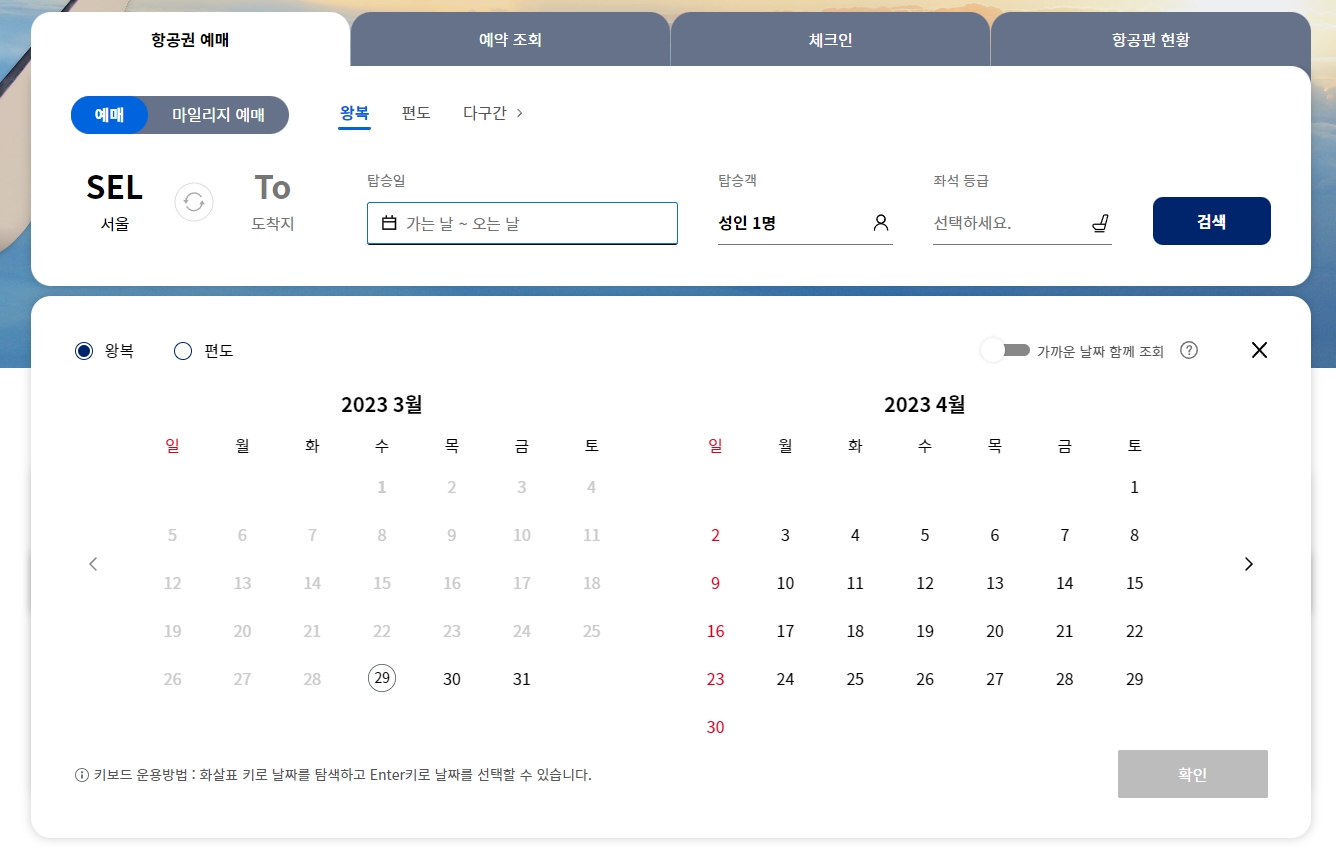Select the 왕복 radio button

[x=84, y=351]
